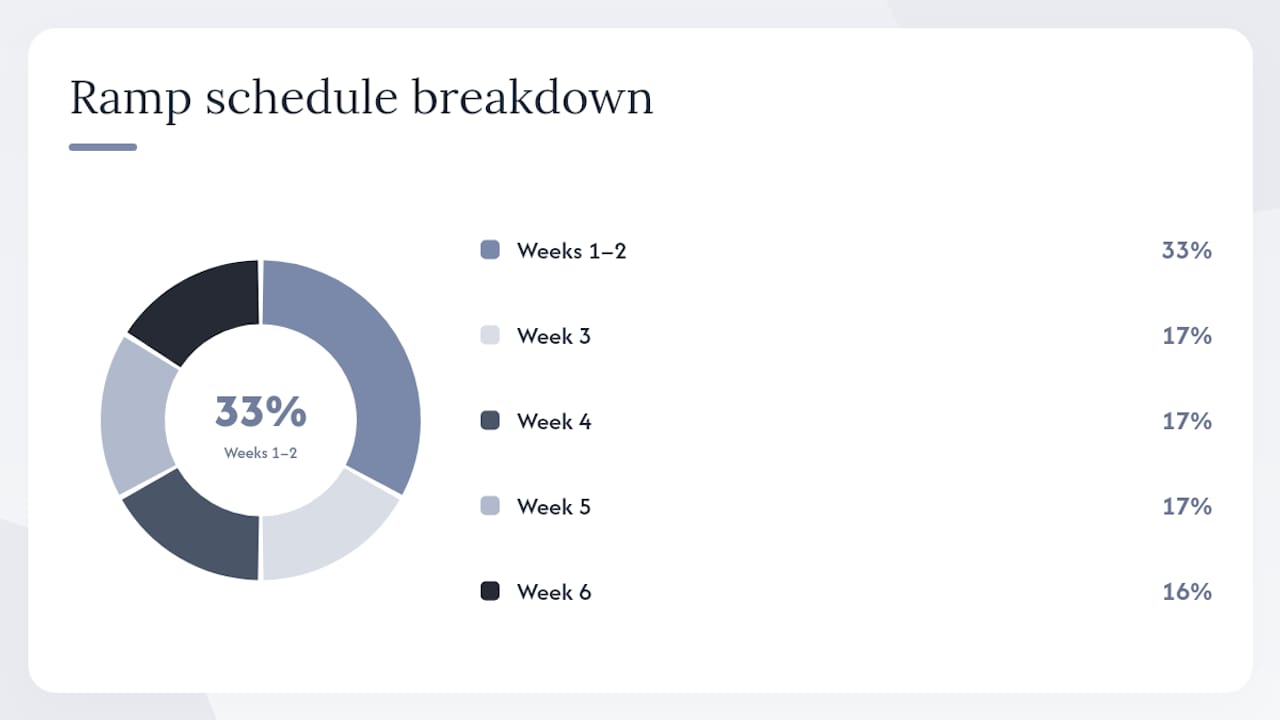Select the Weeks 1–2 legend label

coord(571,251)
